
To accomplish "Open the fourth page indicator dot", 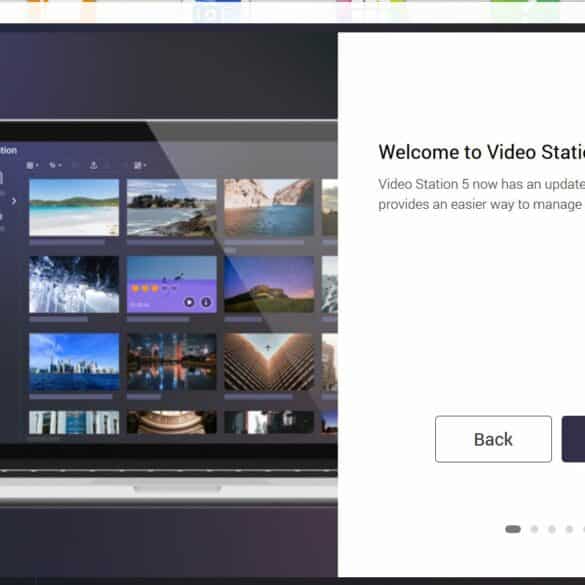I will click(x=569, y=529).
